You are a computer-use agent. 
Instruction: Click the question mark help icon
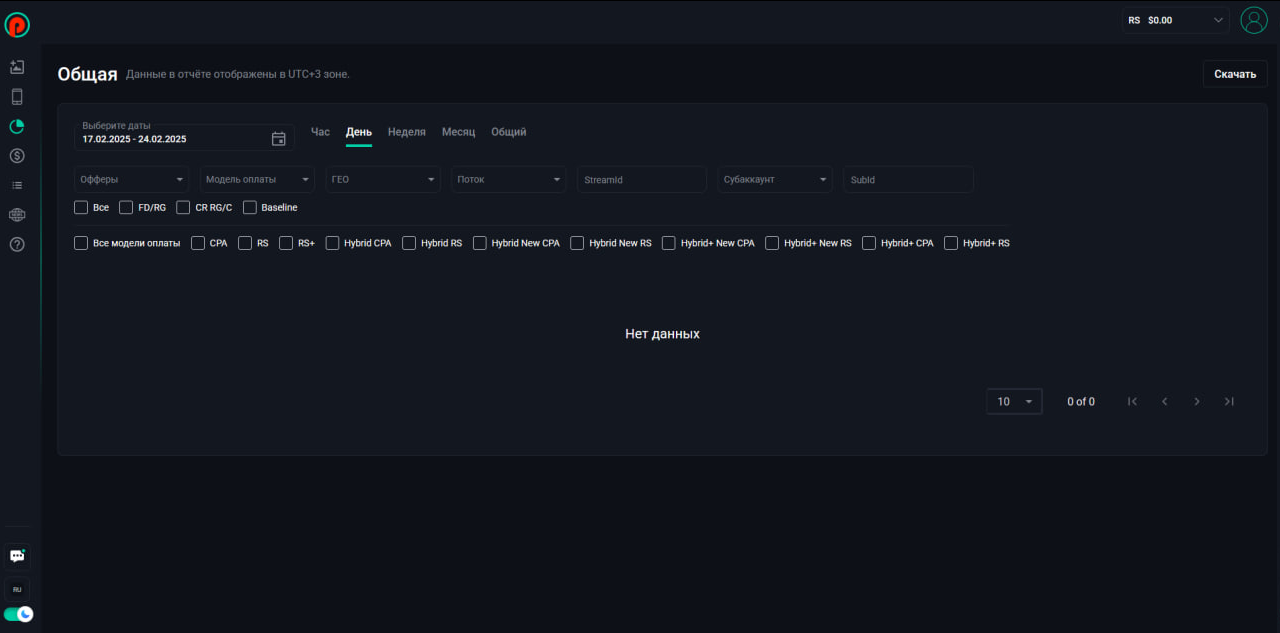(x=17, y=244)
